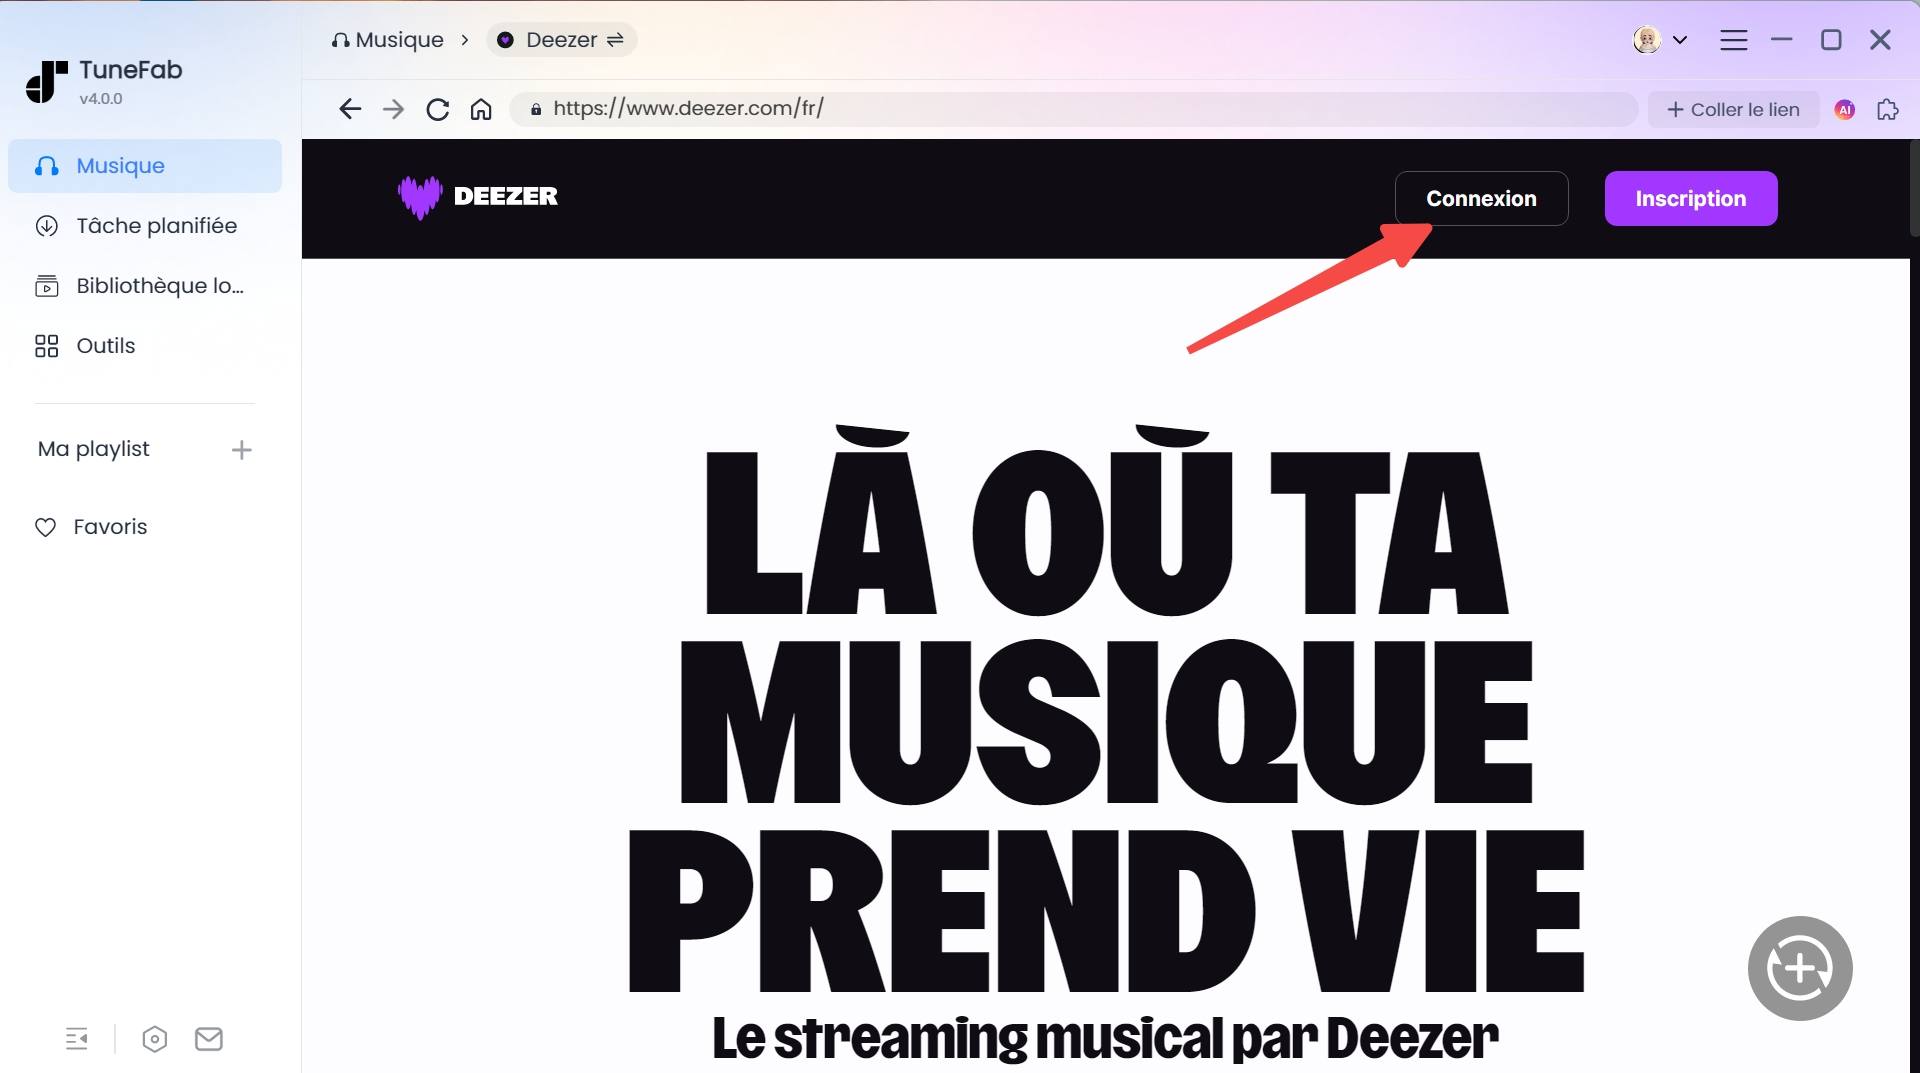Open the Musique section in sidebar
This screenshot has width=1920, height=1073.
(120, 165)
